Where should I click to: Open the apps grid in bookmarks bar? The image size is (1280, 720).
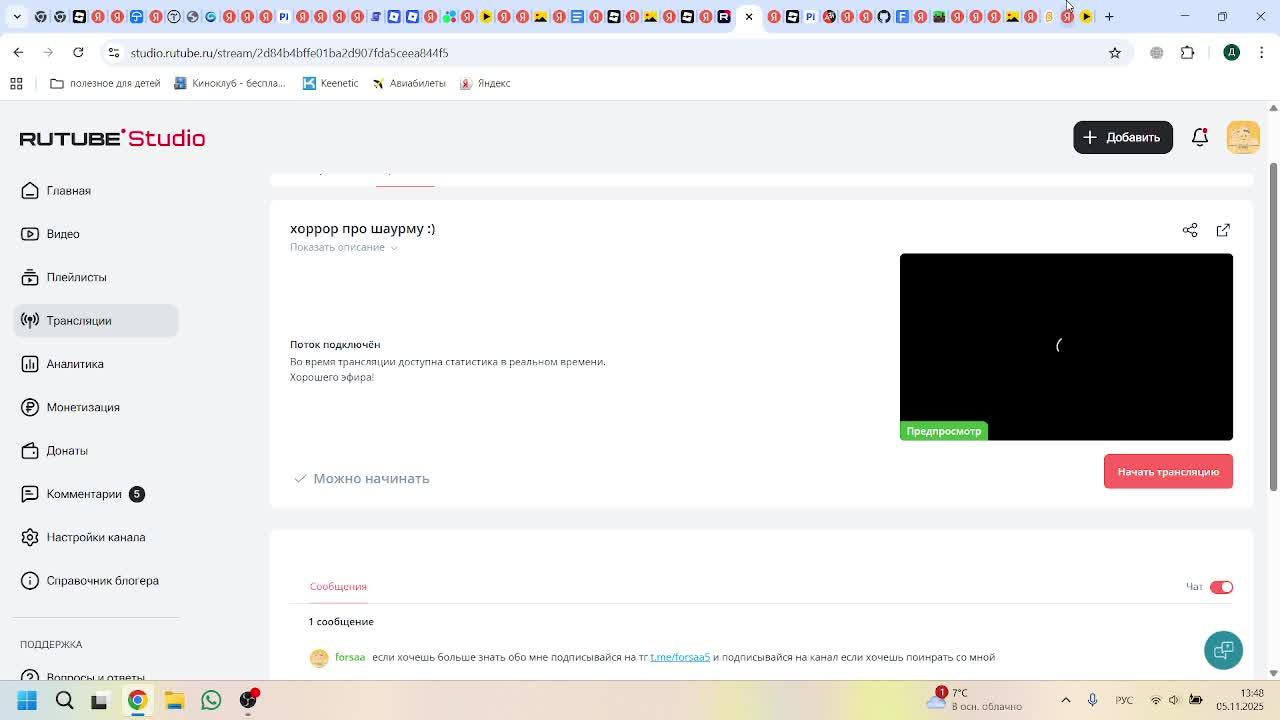[x=16, y=83]
